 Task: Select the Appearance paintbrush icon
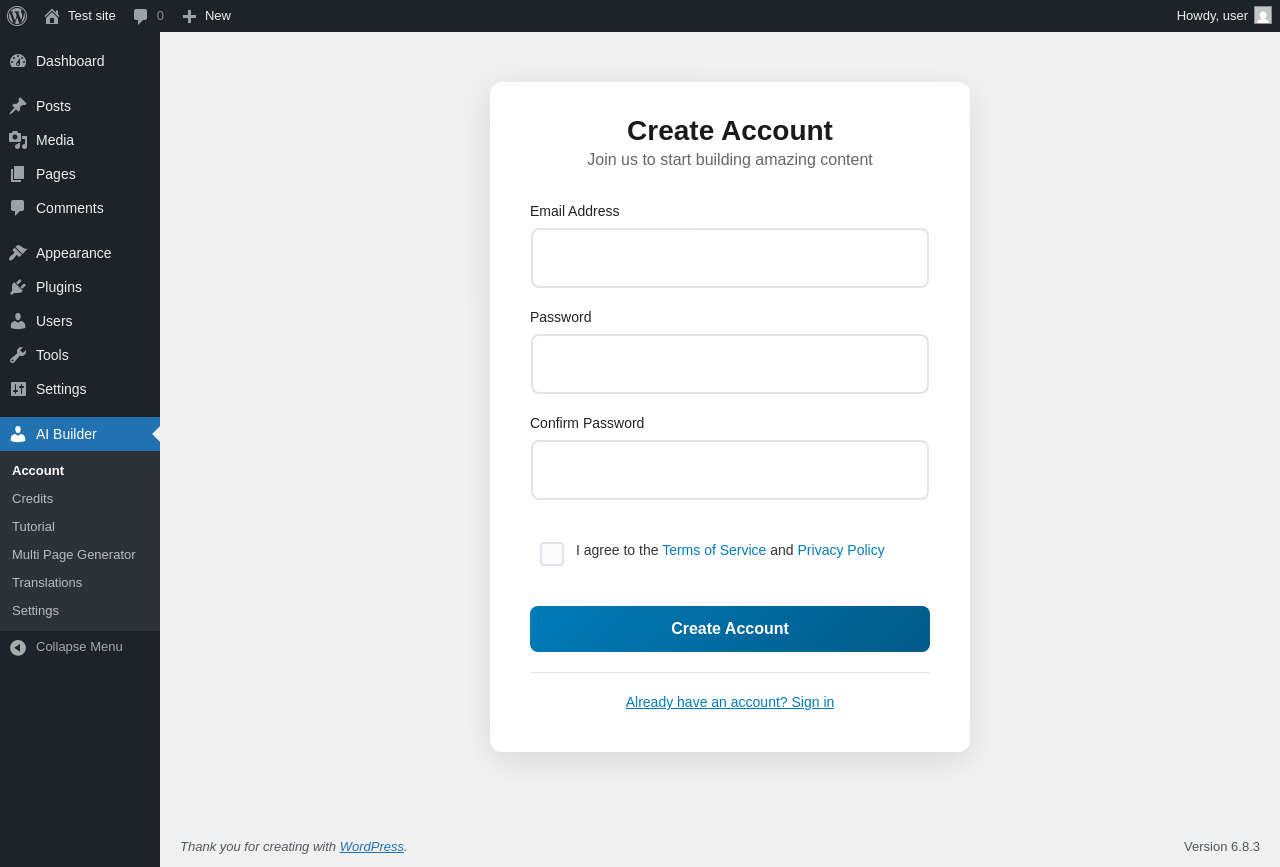[18, 253]
